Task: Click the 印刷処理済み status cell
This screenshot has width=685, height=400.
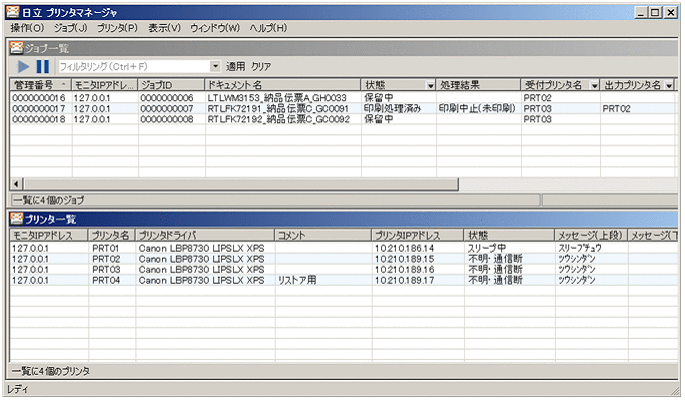Action: (392, 108)
